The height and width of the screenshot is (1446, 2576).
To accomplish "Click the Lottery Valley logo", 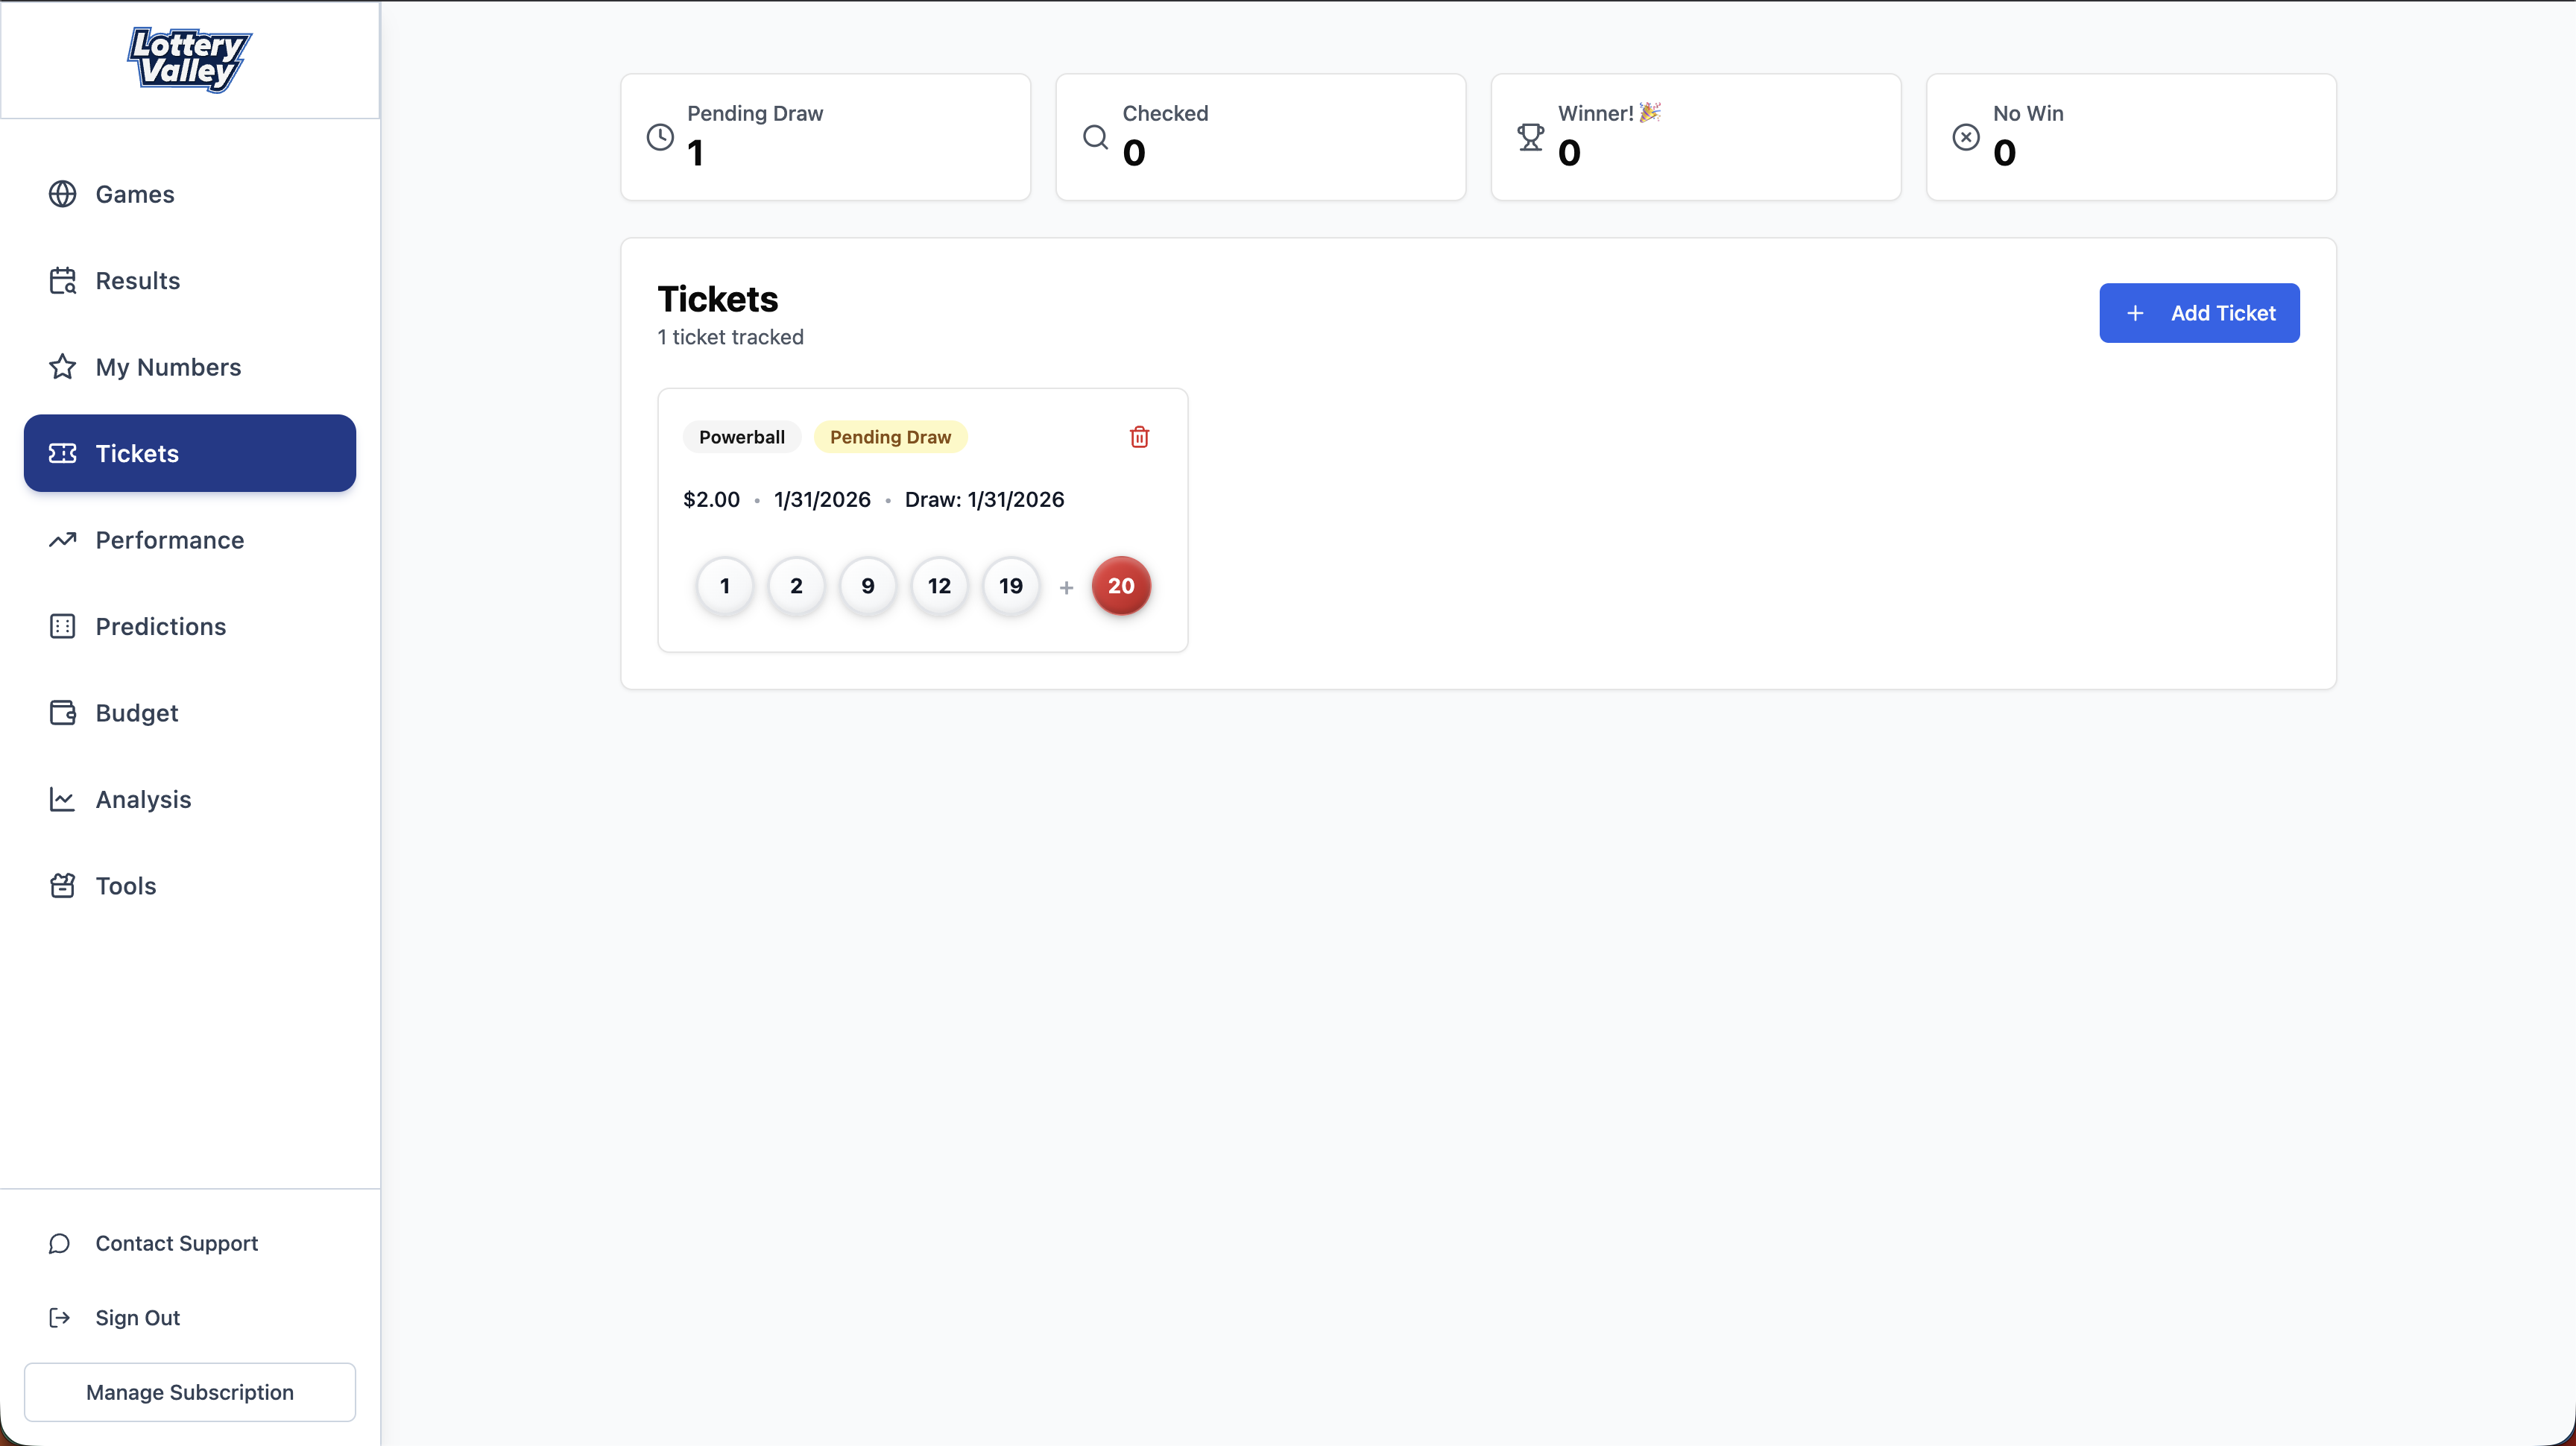I will [189, 60].
